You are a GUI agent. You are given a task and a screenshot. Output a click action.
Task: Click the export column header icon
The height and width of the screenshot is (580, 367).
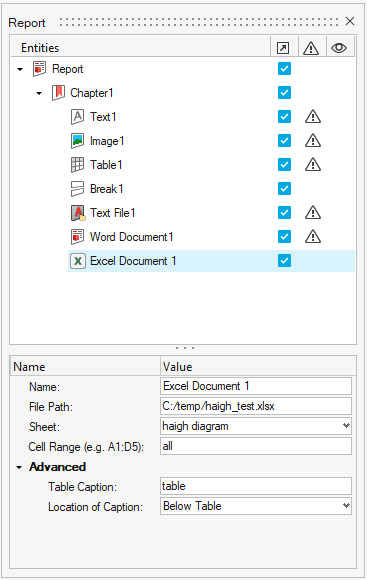(x=283, y=48)
